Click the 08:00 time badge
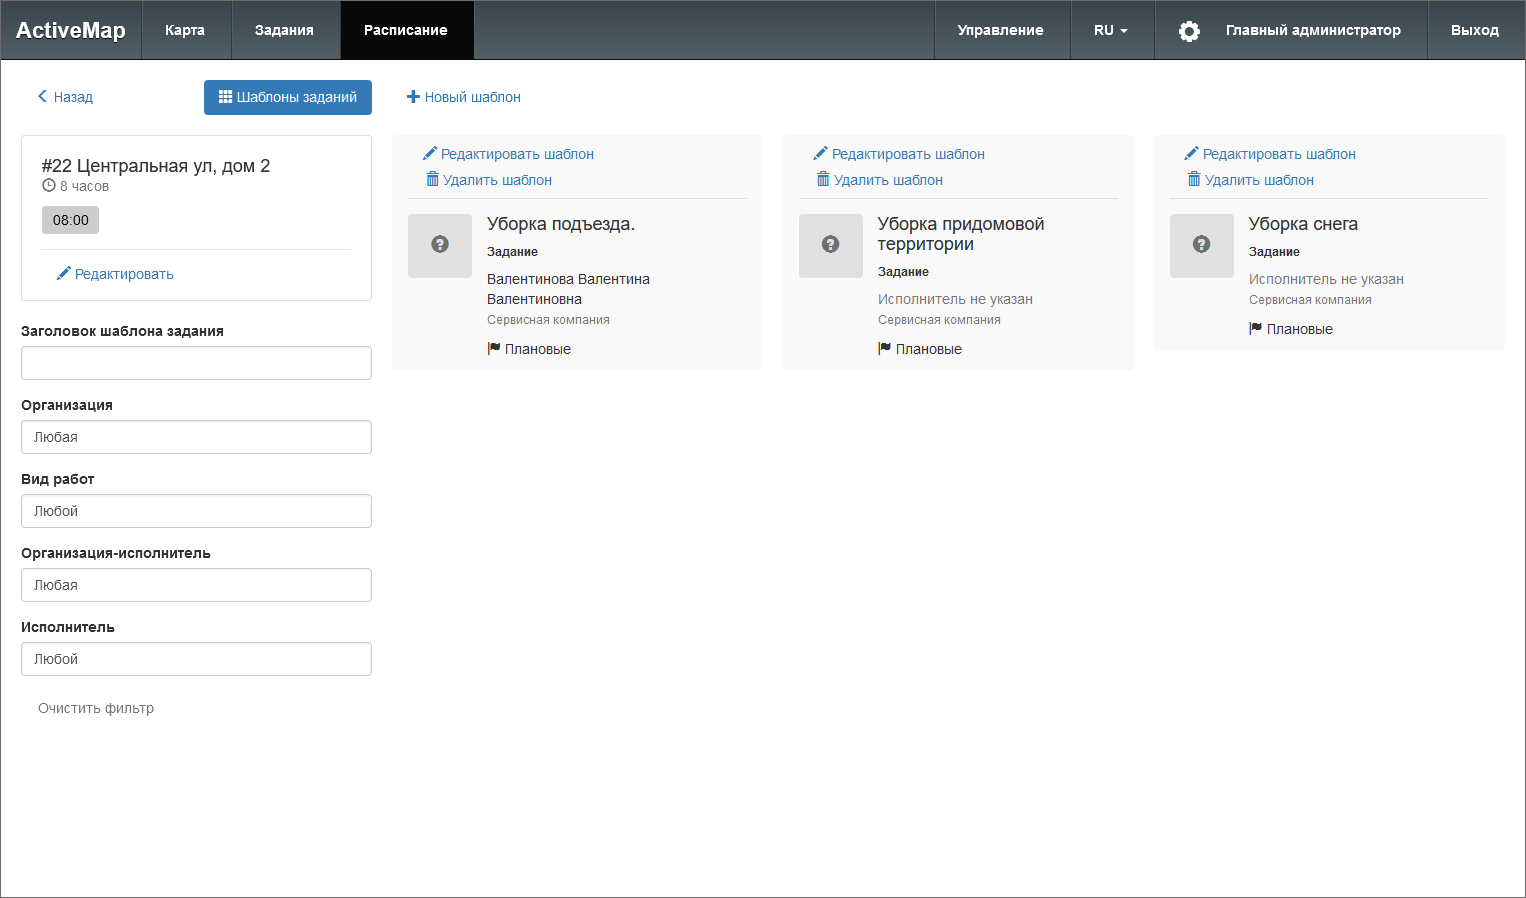1526x898 pixels. click(70, 220)
